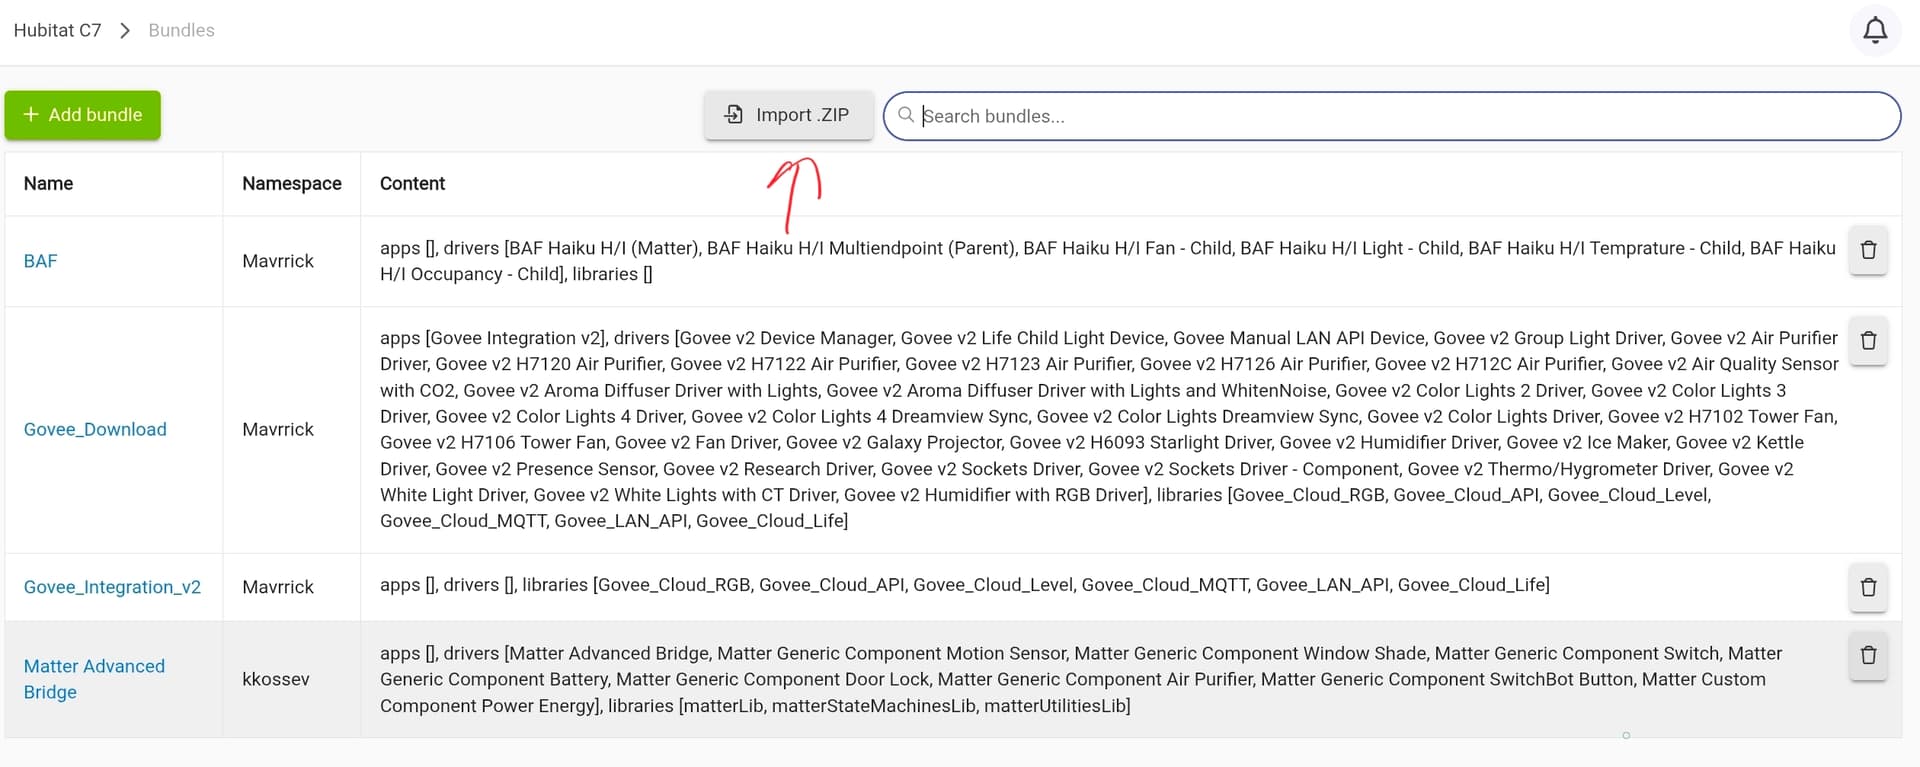Click trash icon for Govee_Download bundle
Viewport: 1920px width, 767px height.
(1867, 341)
